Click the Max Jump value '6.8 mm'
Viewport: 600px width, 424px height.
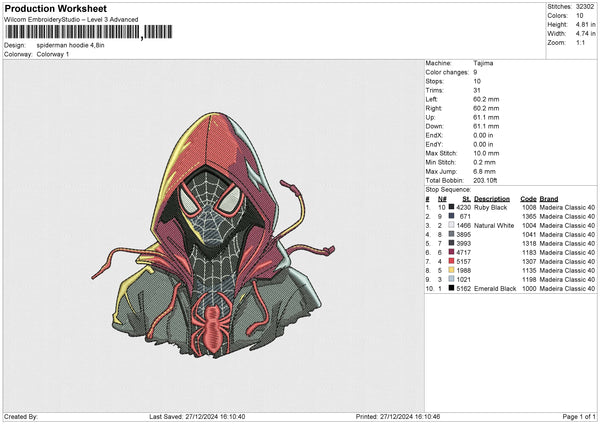pos(484,171)
